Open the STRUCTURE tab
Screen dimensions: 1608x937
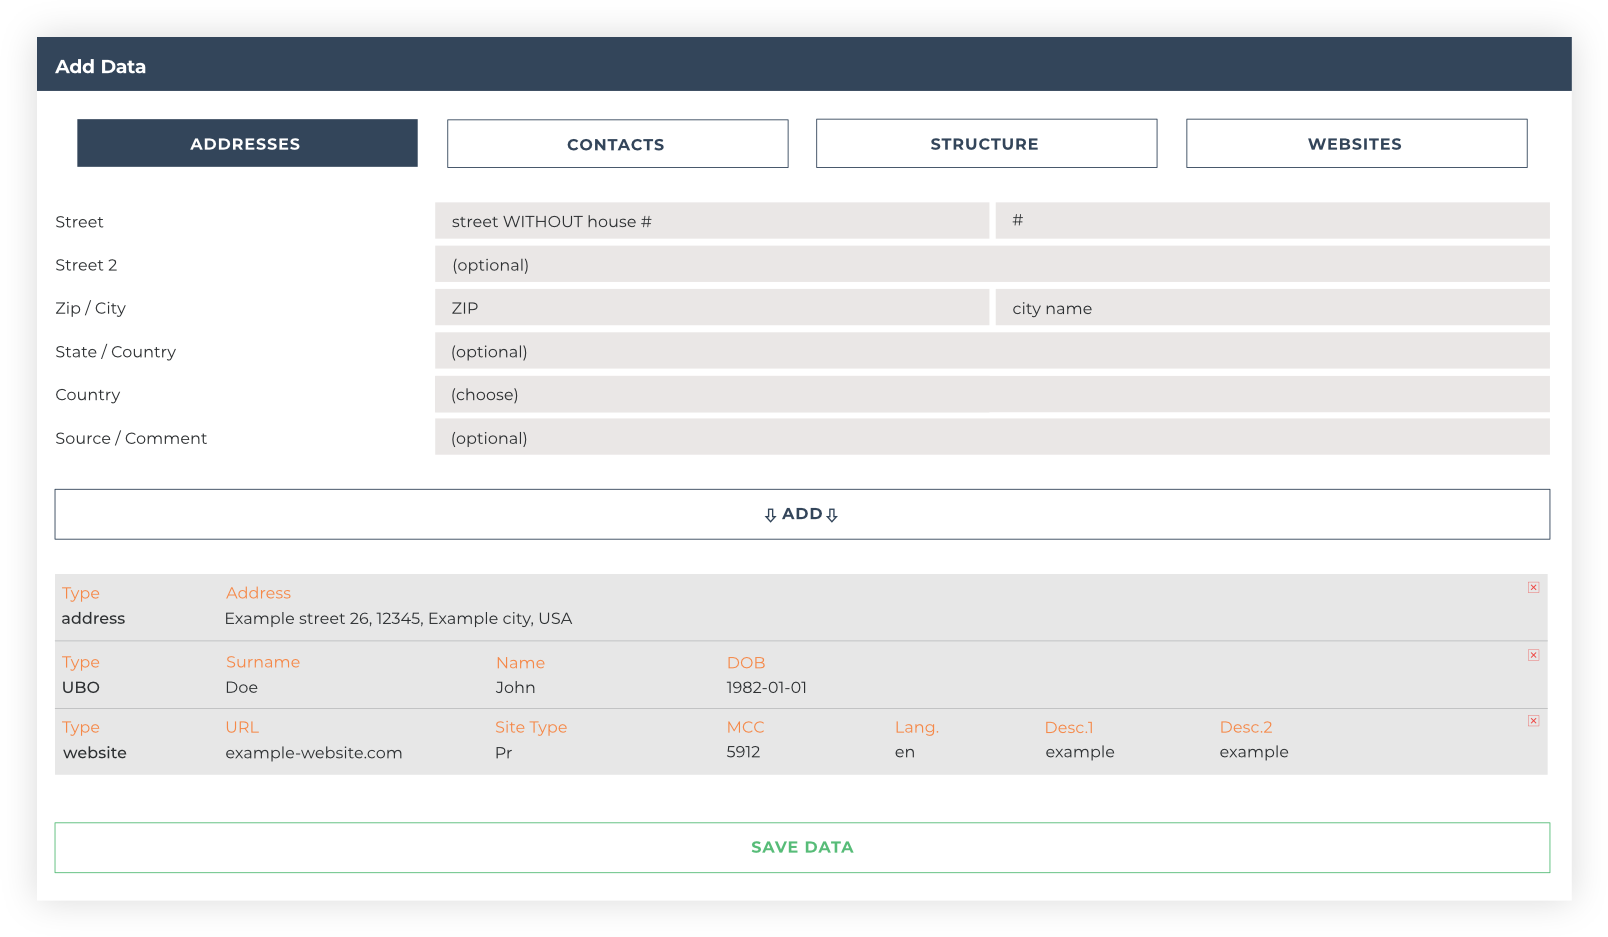(x=986, y=143)
